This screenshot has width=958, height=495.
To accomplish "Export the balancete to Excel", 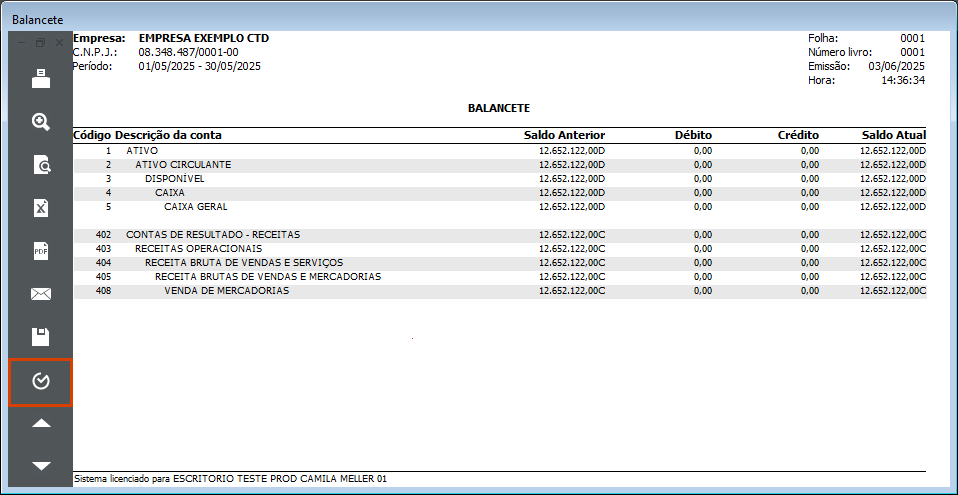I will 41,208.
